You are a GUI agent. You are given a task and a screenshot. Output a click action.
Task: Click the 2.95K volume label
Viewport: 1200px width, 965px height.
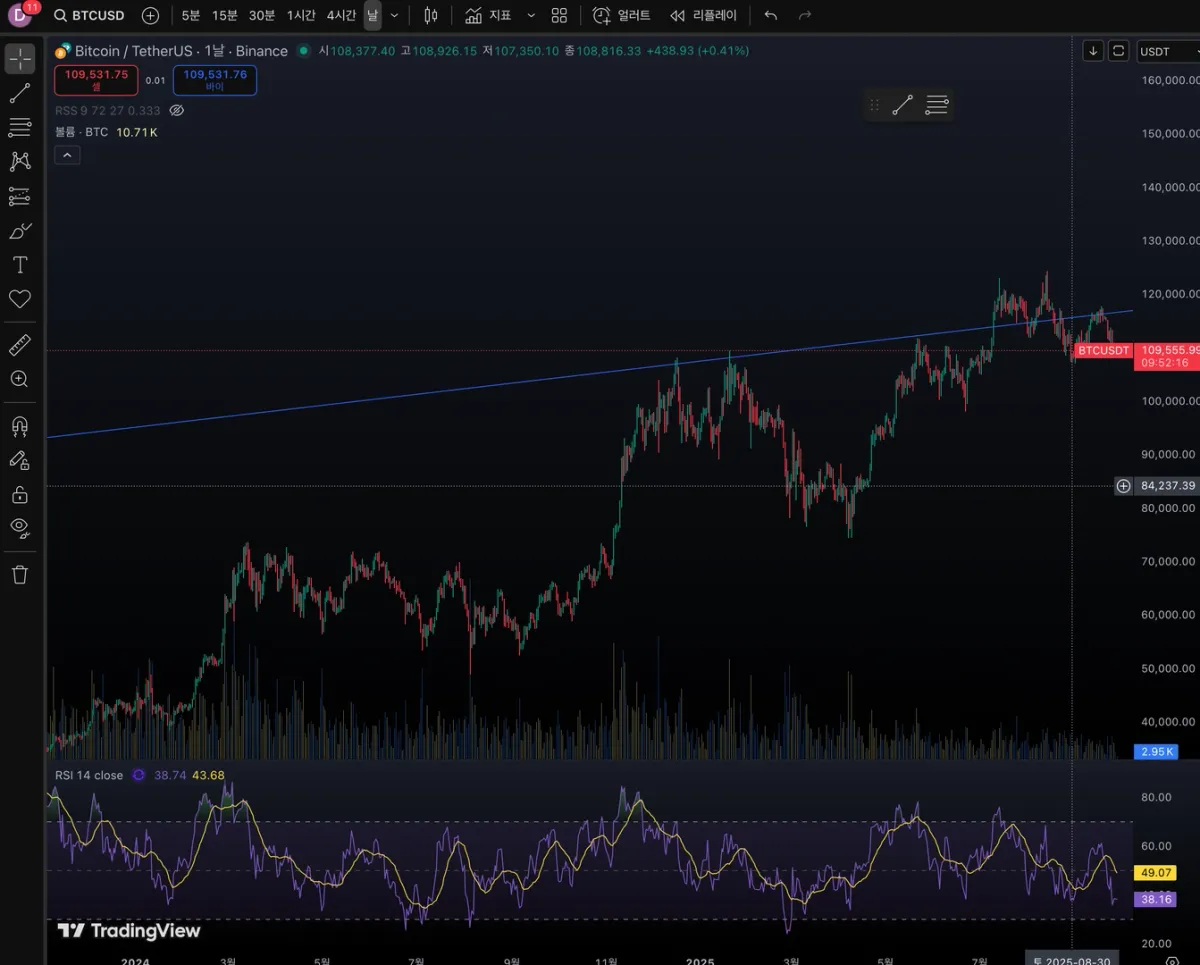coord(1157,751)
